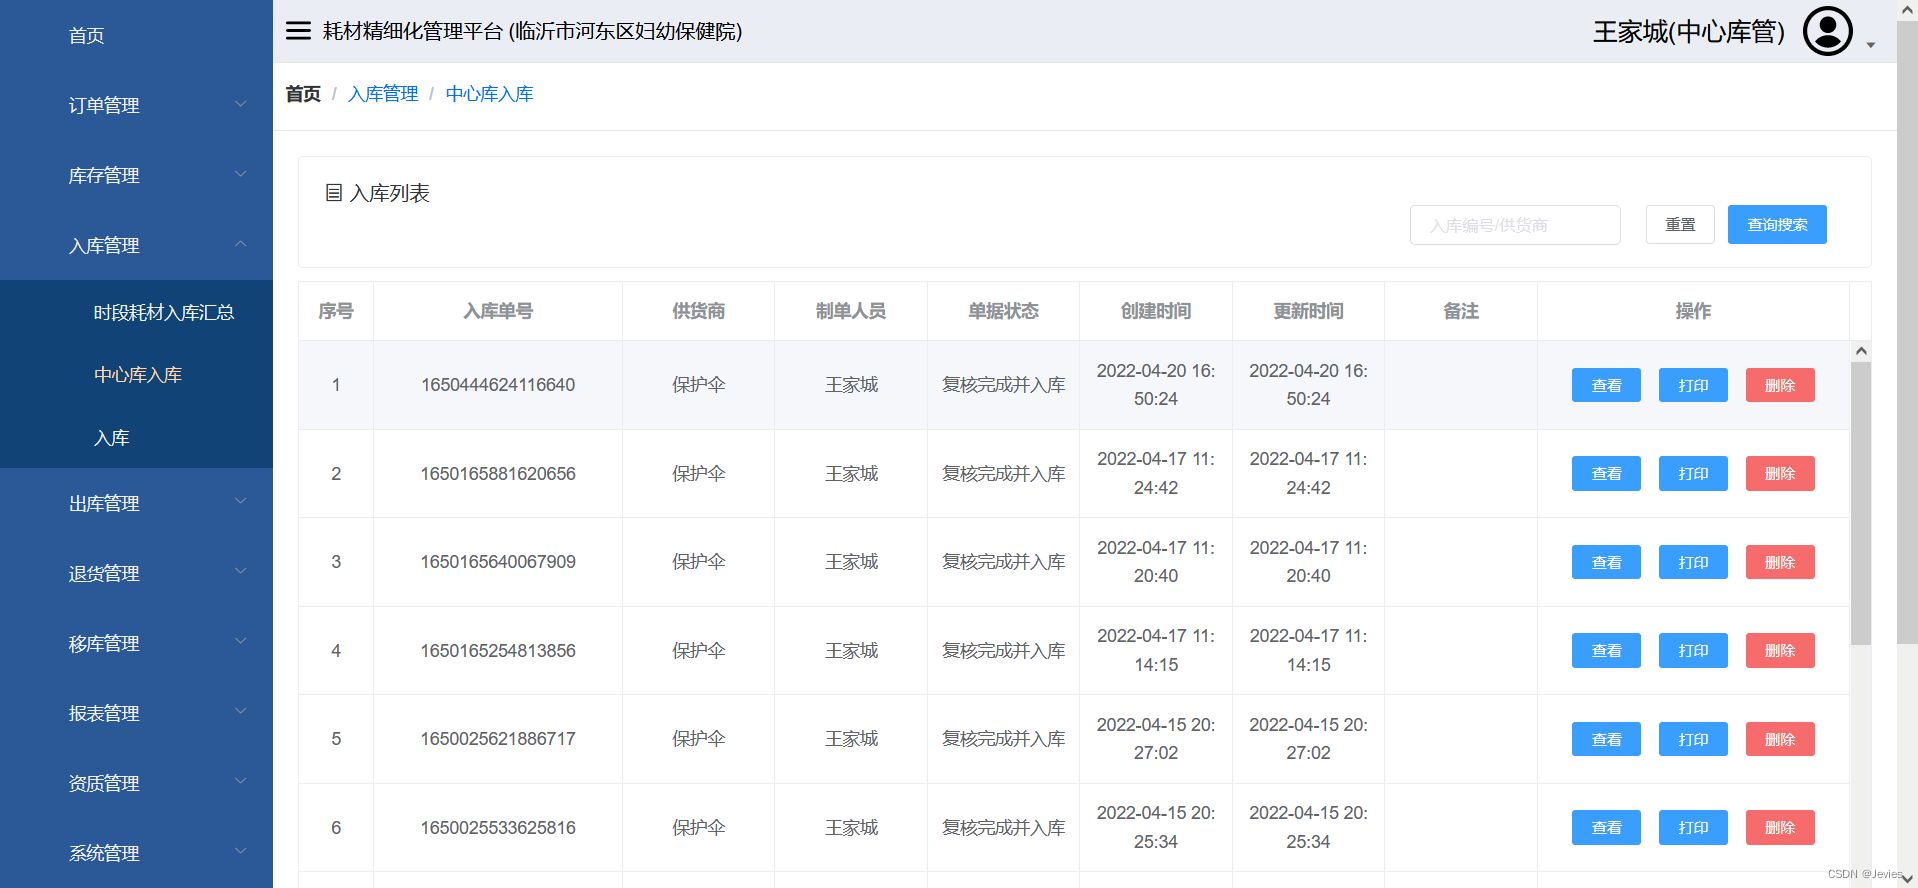Select order number 1650025533625816 cell

pos(498,827)
